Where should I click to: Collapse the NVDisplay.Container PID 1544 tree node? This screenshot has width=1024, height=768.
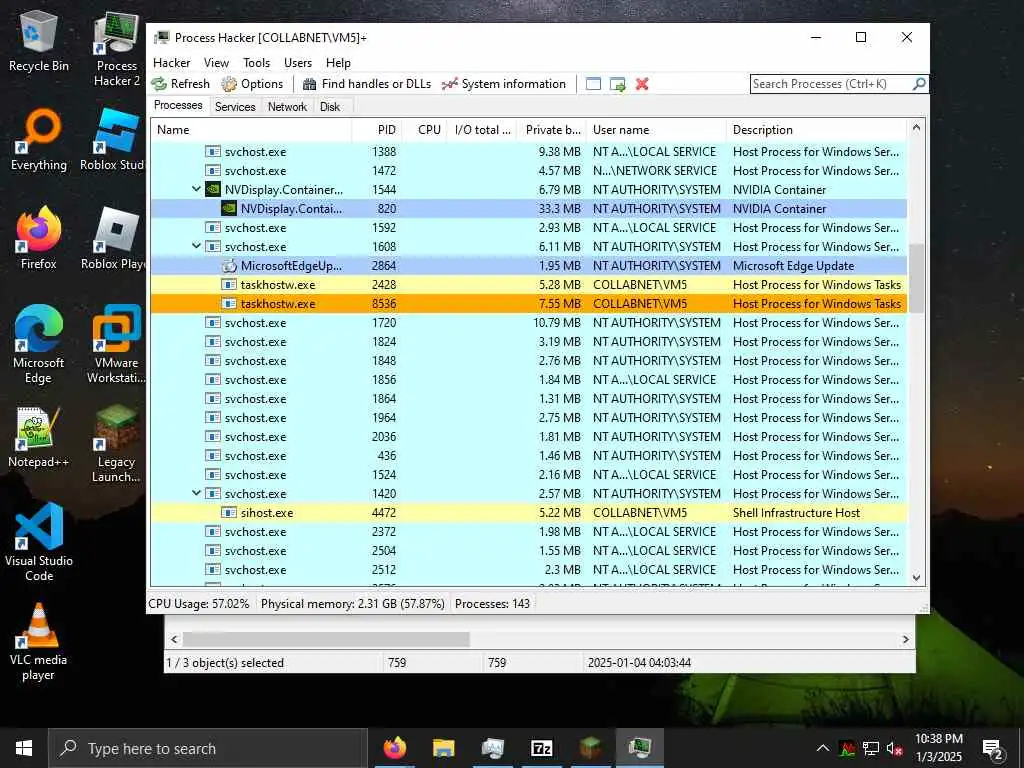coord(196,189)
